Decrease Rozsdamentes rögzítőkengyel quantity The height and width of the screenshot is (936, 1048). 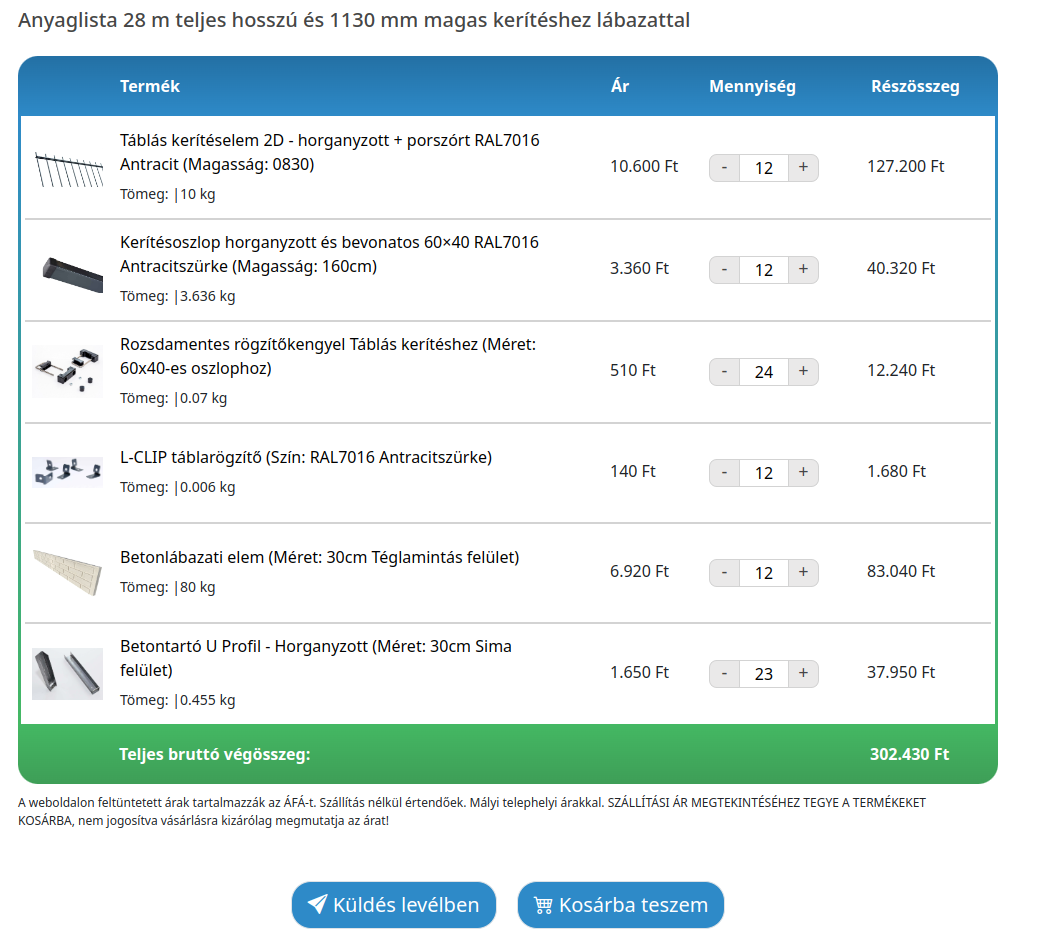point(725,372)
